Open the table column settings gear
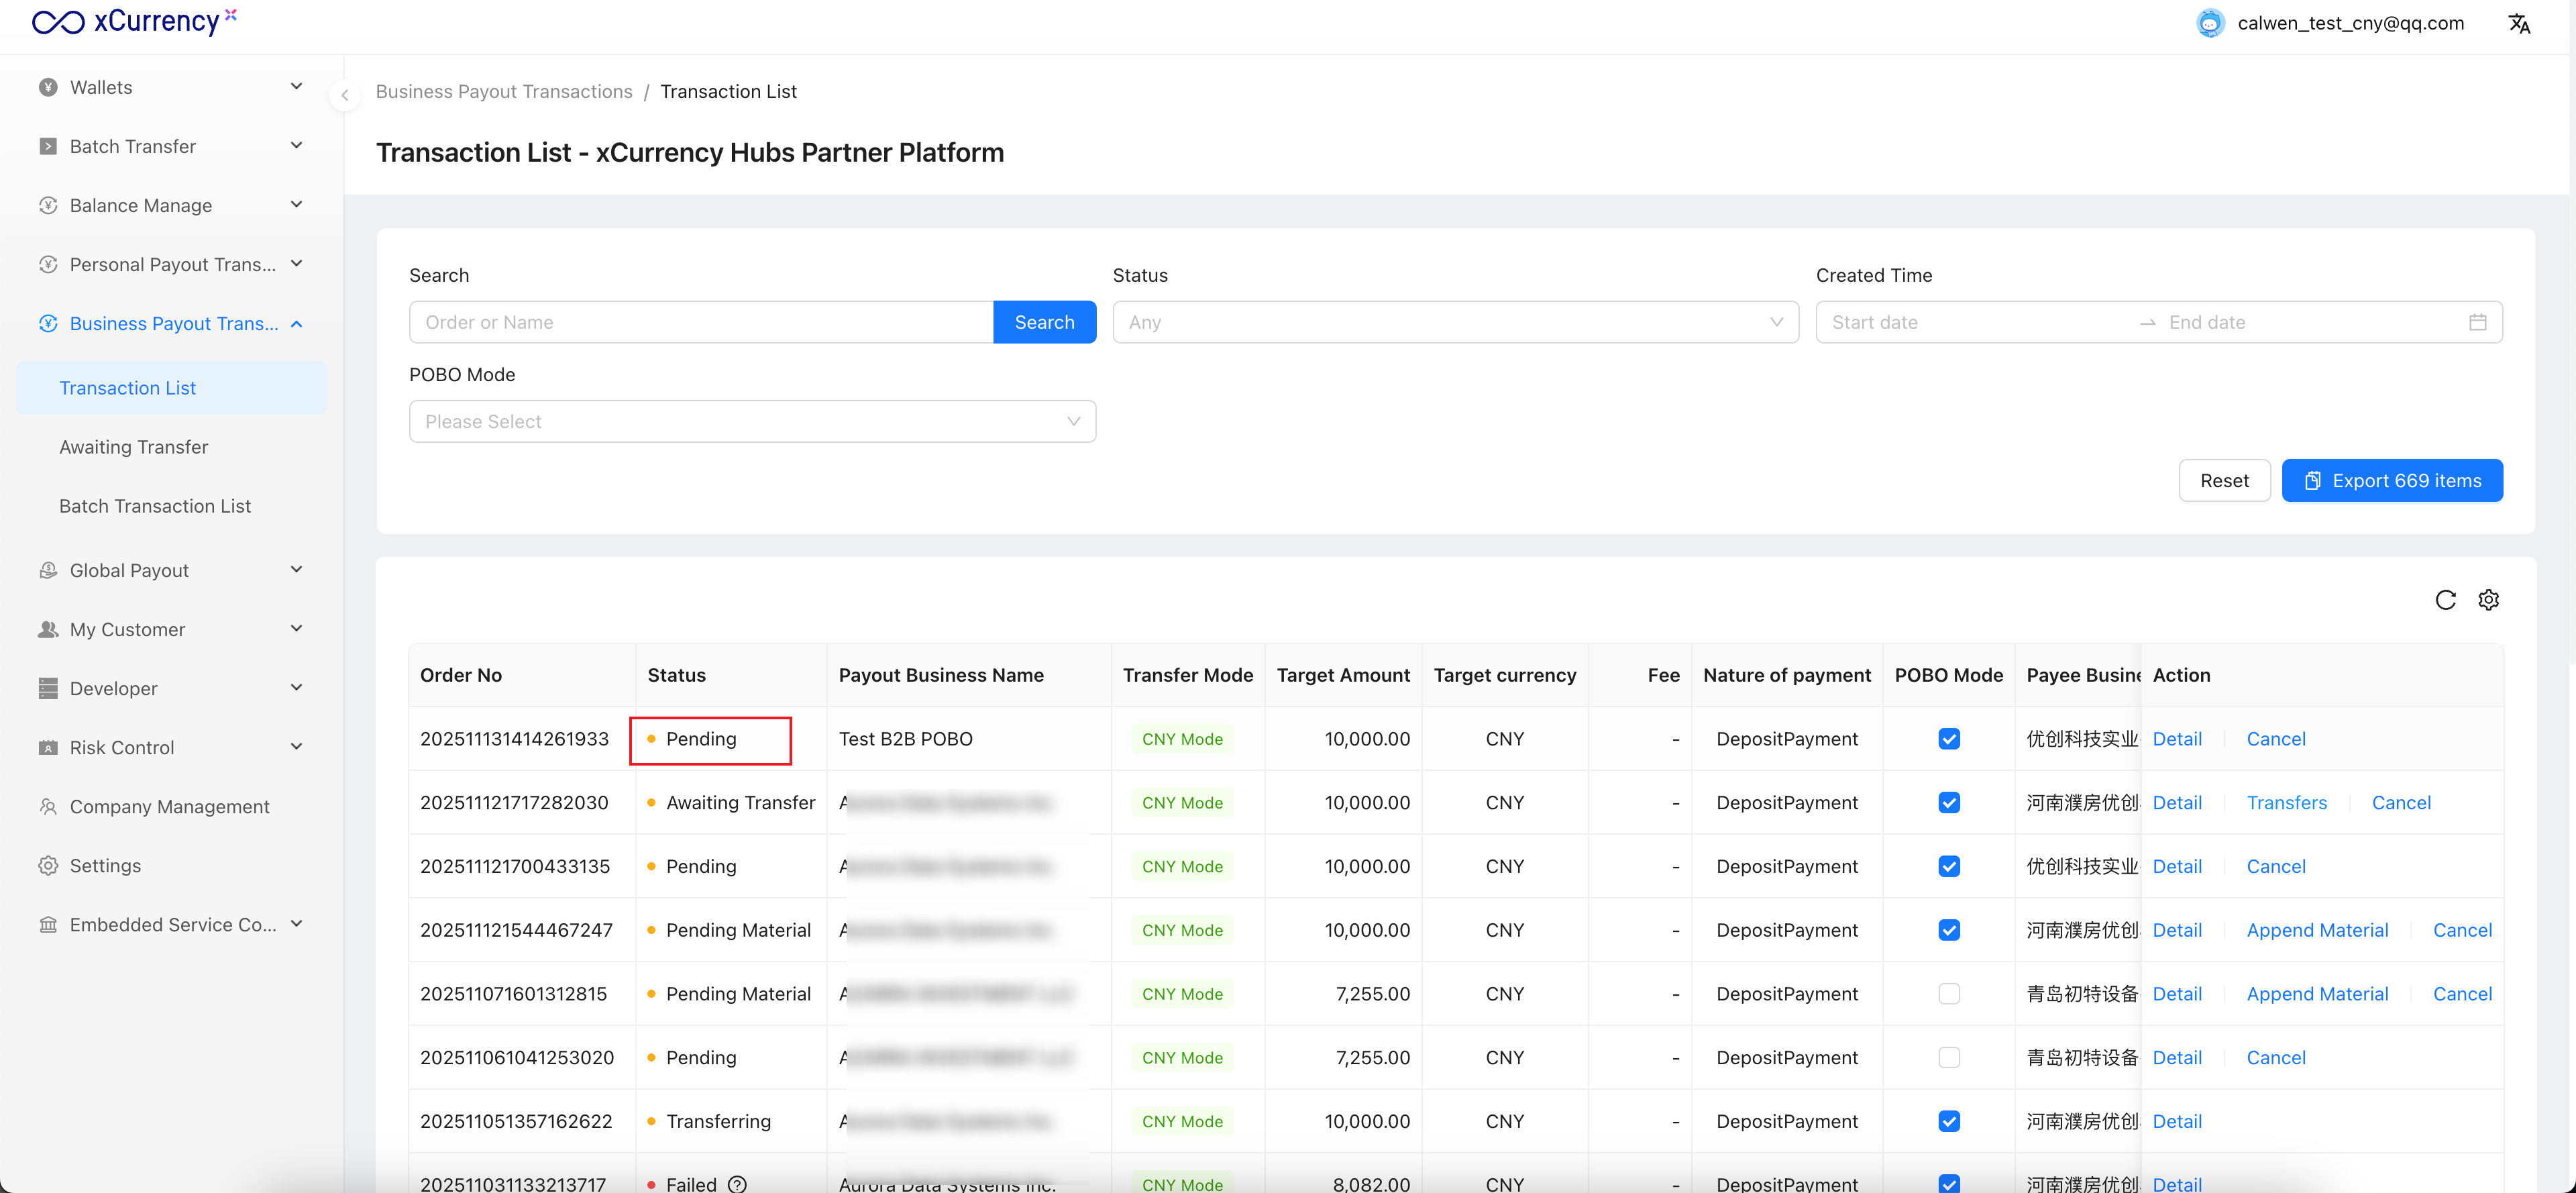 (2488, 599)
